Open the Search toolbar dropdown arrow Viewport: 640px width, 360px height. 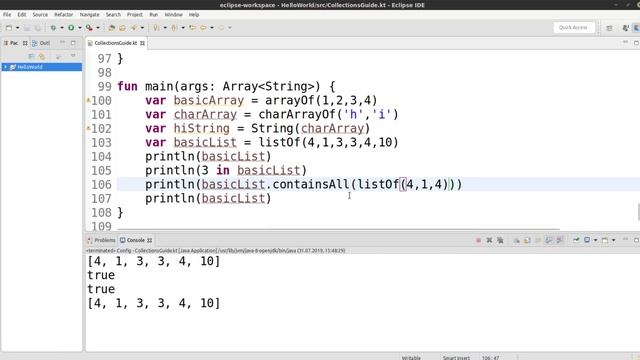coord(142,28)
